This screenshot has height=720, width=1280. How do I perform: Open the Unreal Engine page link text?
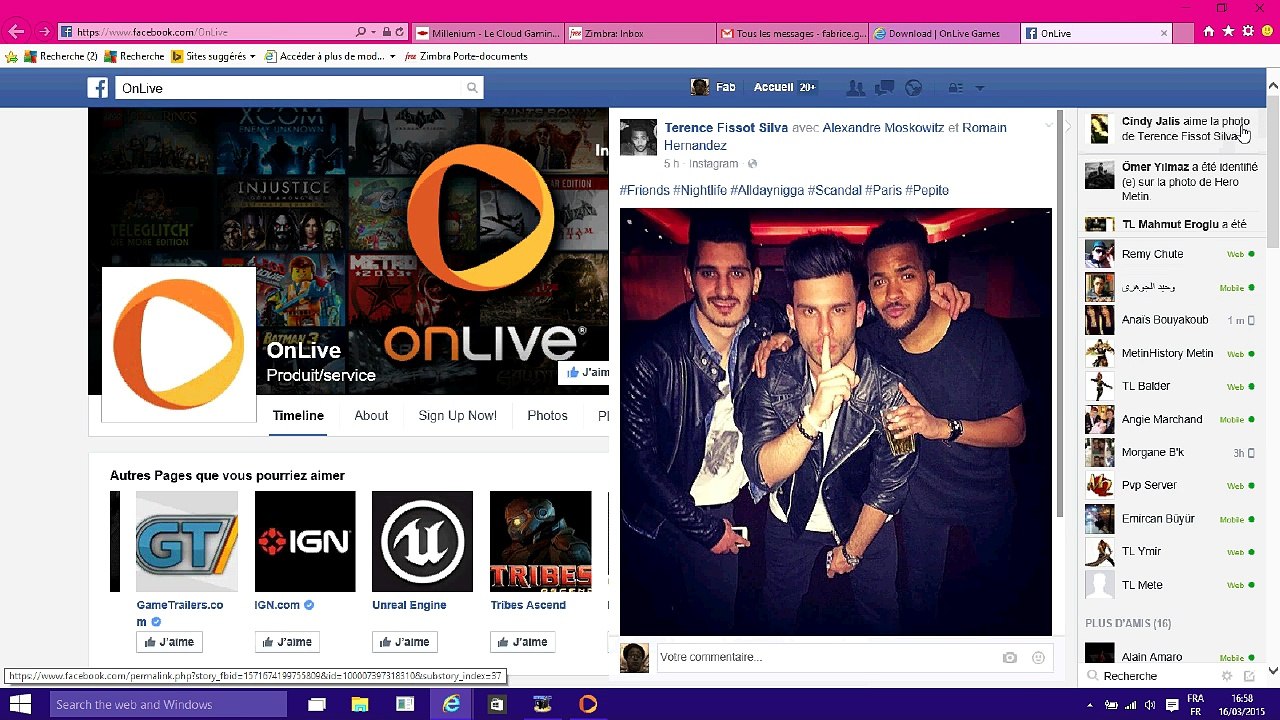[x=409, y=605]
